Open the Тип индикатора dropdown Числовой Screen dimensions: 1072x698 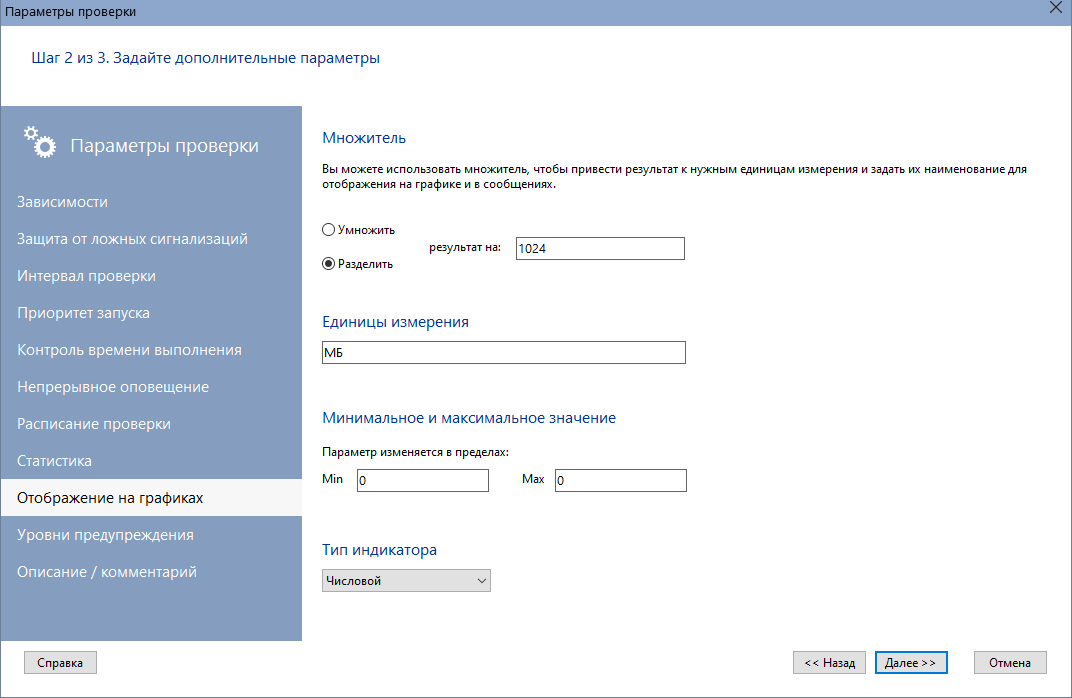point(406,580)
